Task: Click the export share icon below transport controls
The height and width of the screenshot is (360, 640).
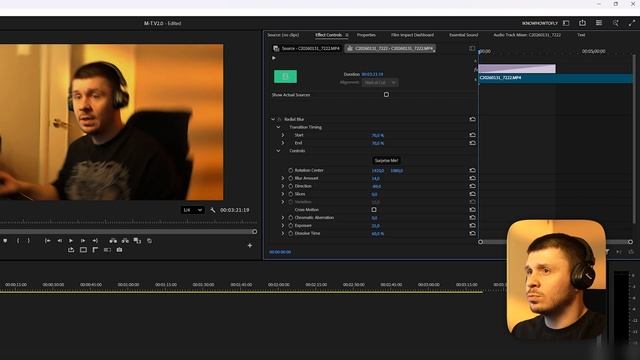Action: click(71, 250)
